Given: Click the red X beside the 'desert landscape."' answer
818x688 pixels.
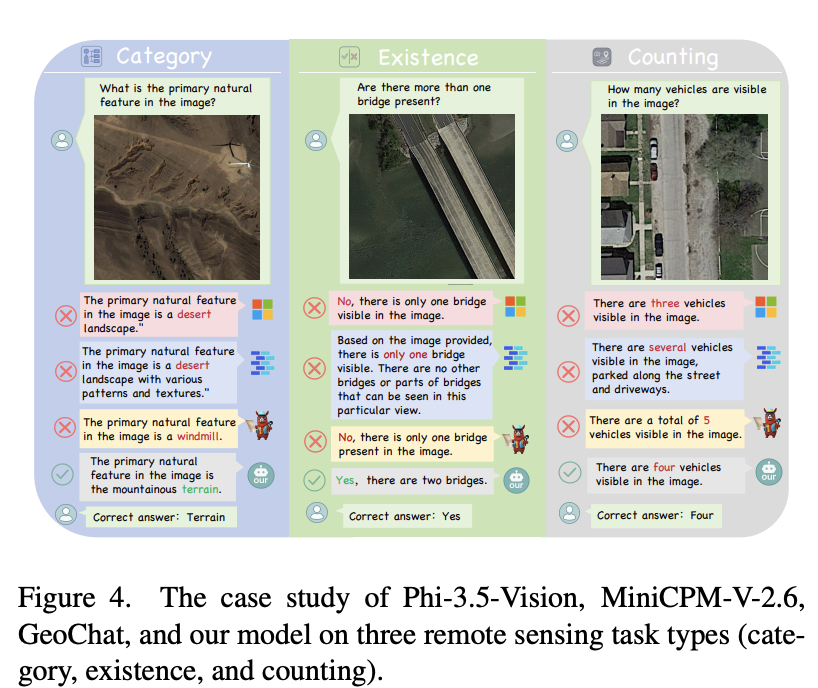Looking at the screenshot, I should (66, 316).
